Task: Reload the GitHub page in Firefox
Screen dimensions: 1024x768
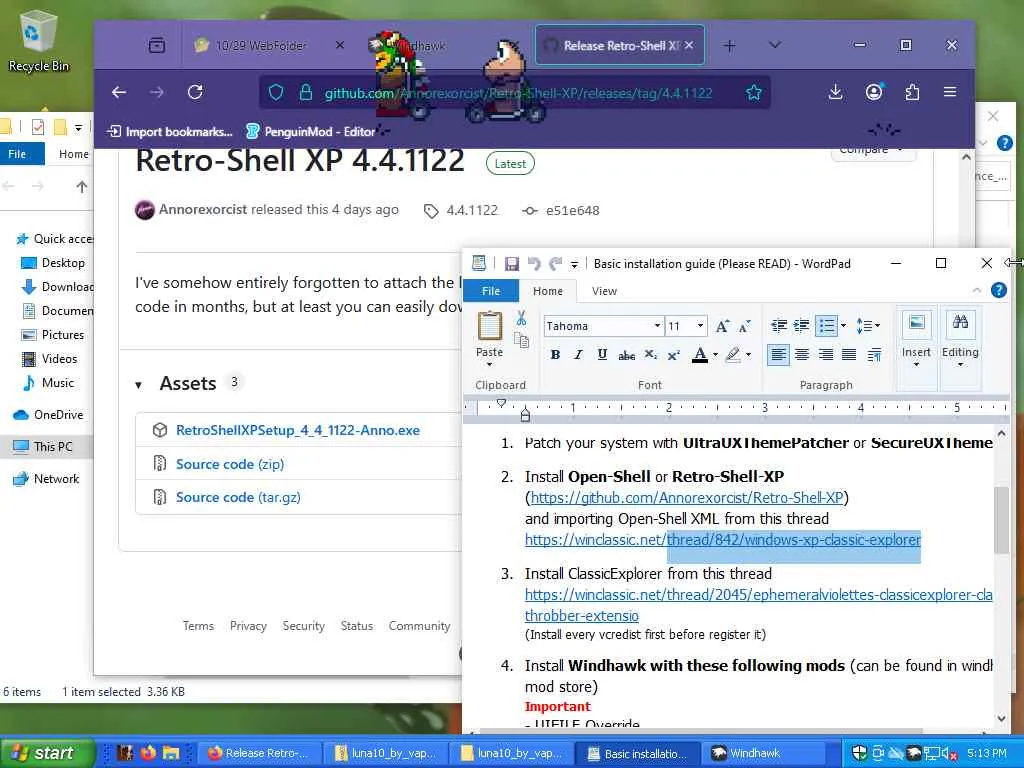Action: (195, 92)
